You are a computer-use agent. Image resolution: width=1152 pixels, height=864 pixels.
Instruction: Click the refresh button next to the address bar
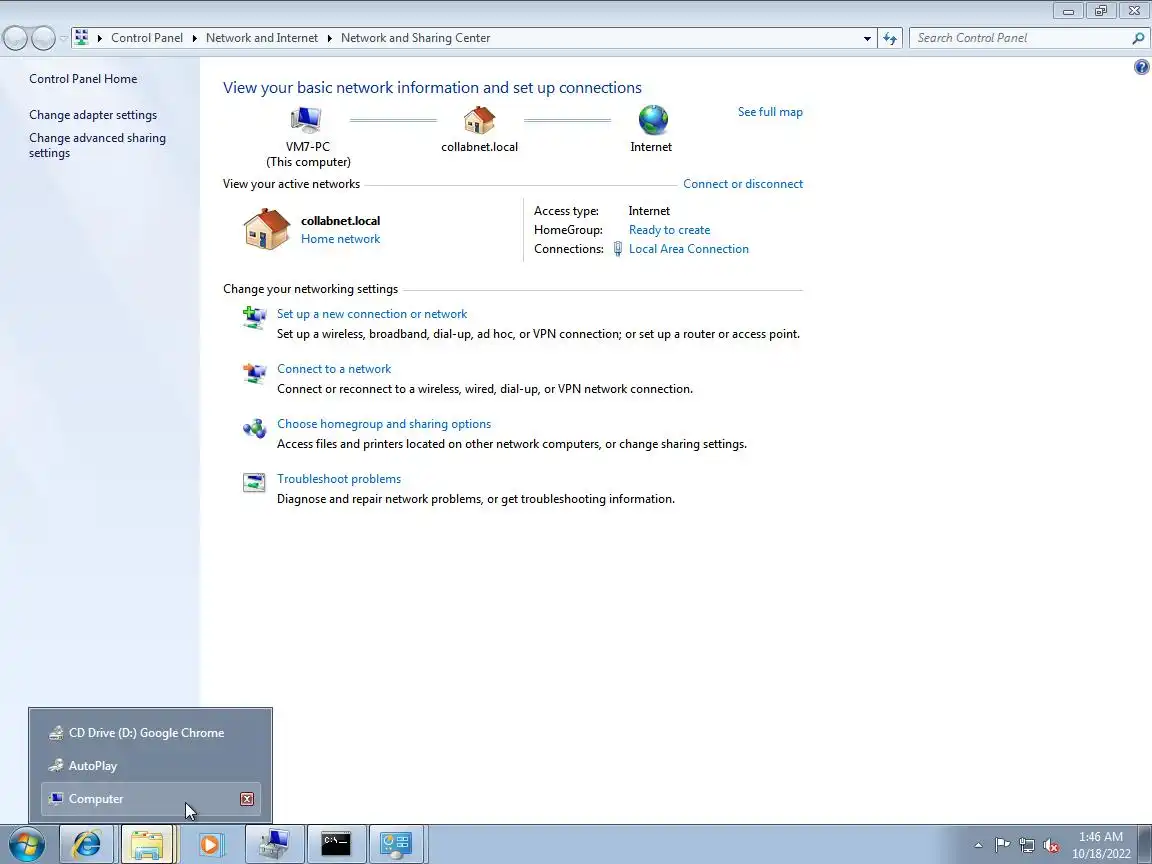[890, 38]
